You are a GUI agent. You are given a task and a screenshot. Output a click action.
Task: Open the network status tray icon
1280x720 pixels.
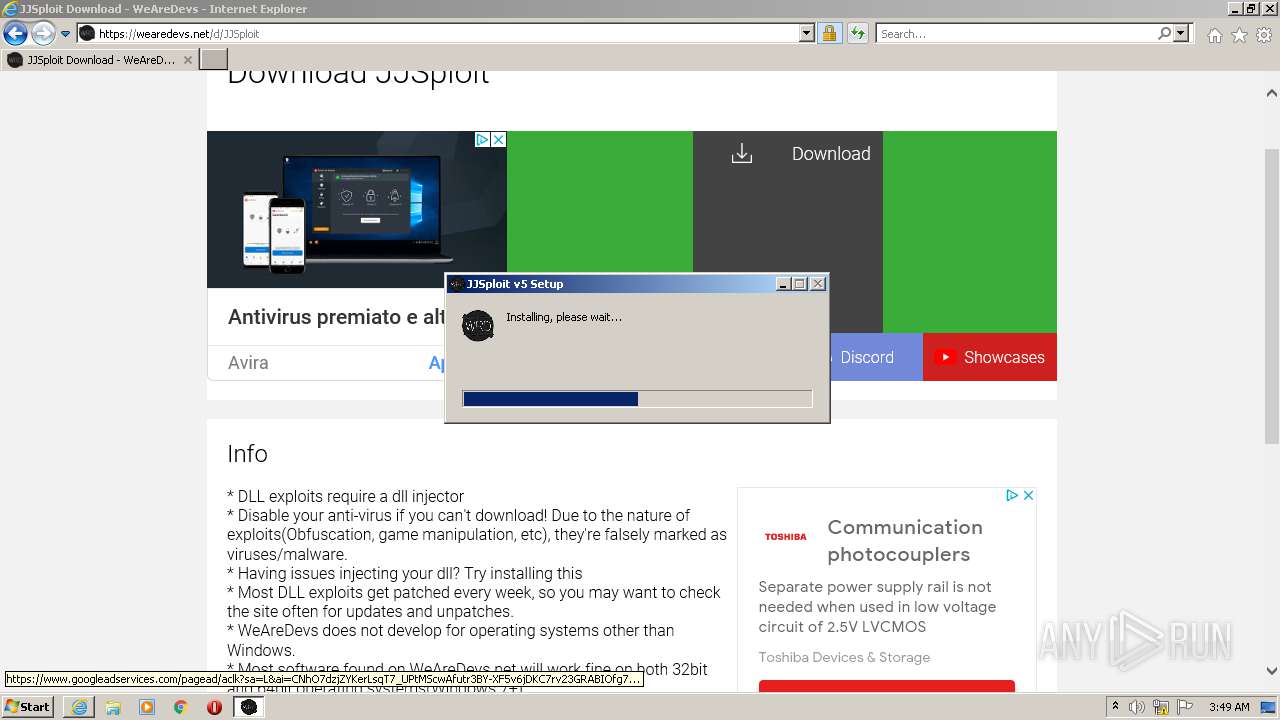(1159, 707)
